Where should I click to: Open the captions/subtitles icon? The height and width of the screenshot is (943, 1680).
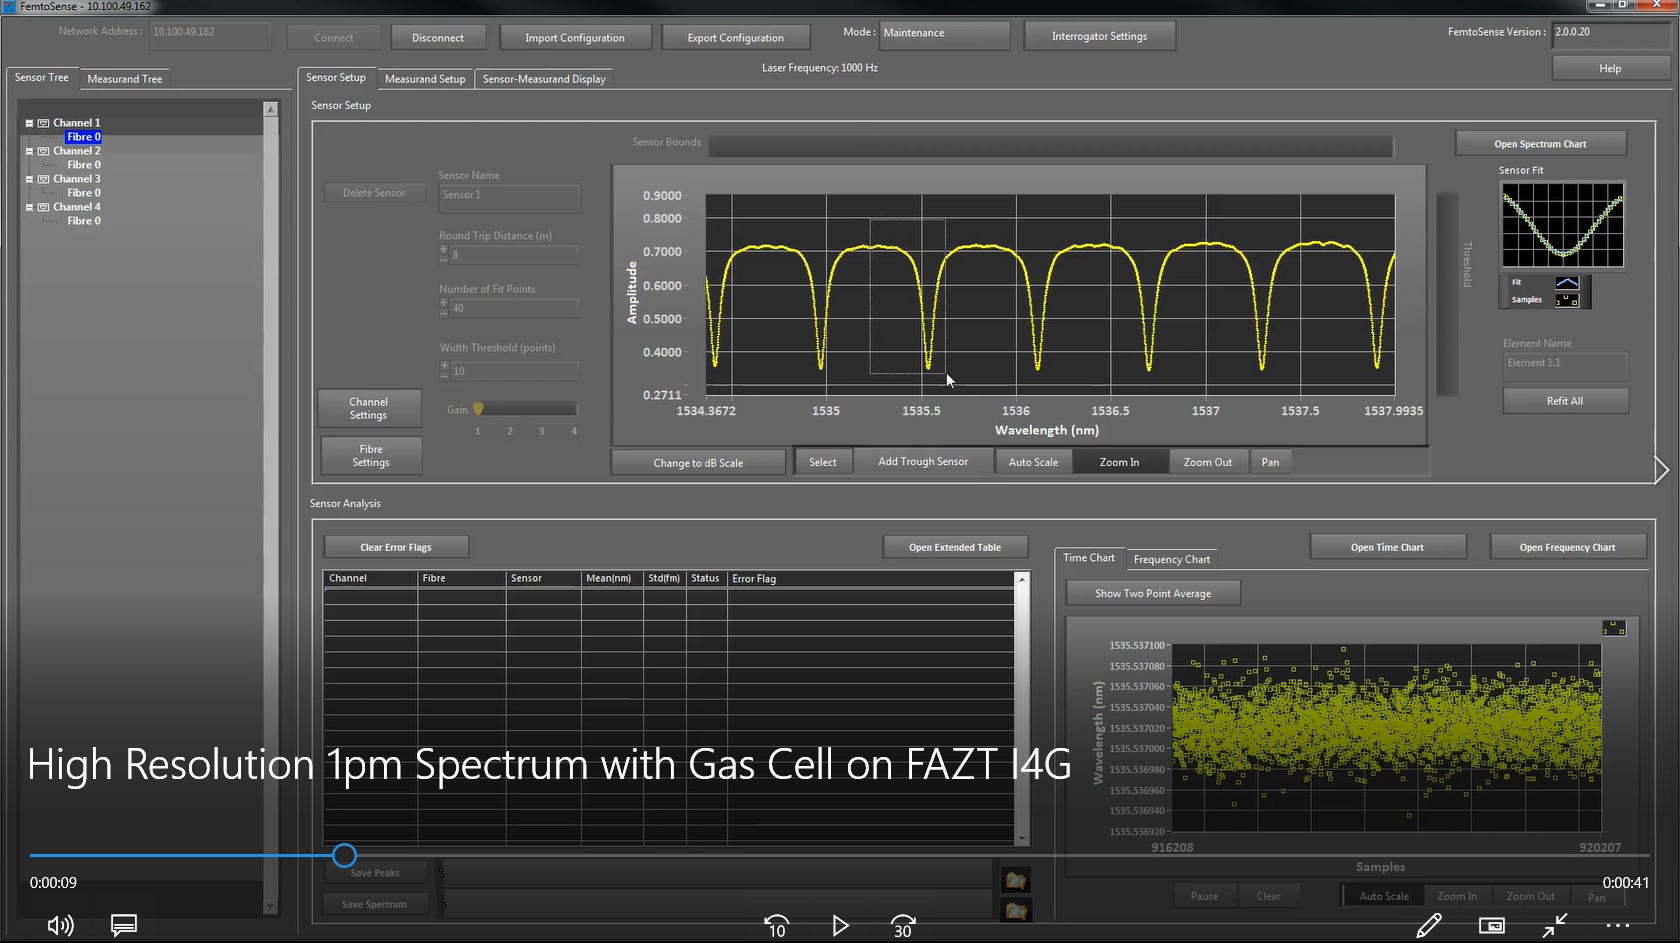point(124,925)
